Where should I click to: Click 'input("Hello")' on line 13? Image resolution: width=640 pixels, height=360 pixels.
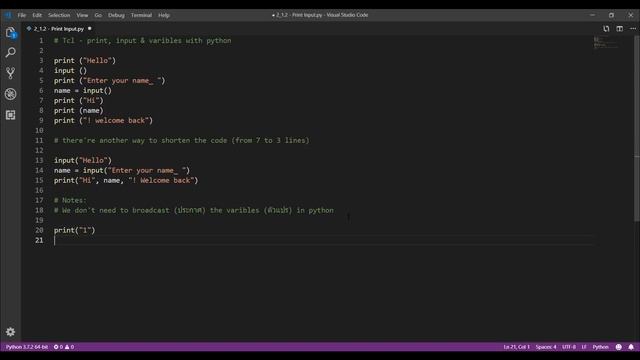(x=82, y=160)
